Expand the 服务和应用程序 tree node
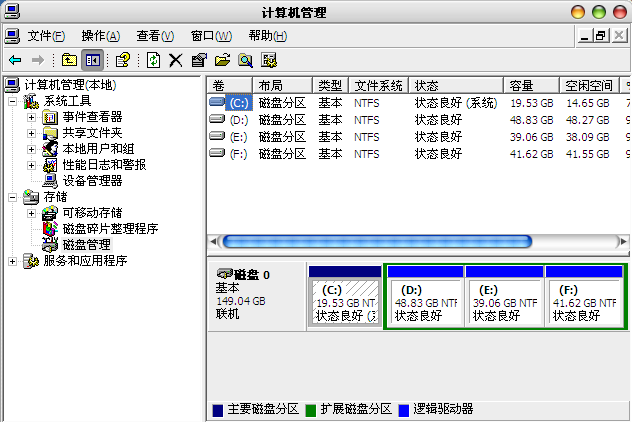This screenshot has width=643, height=425. tap(12, 261)
